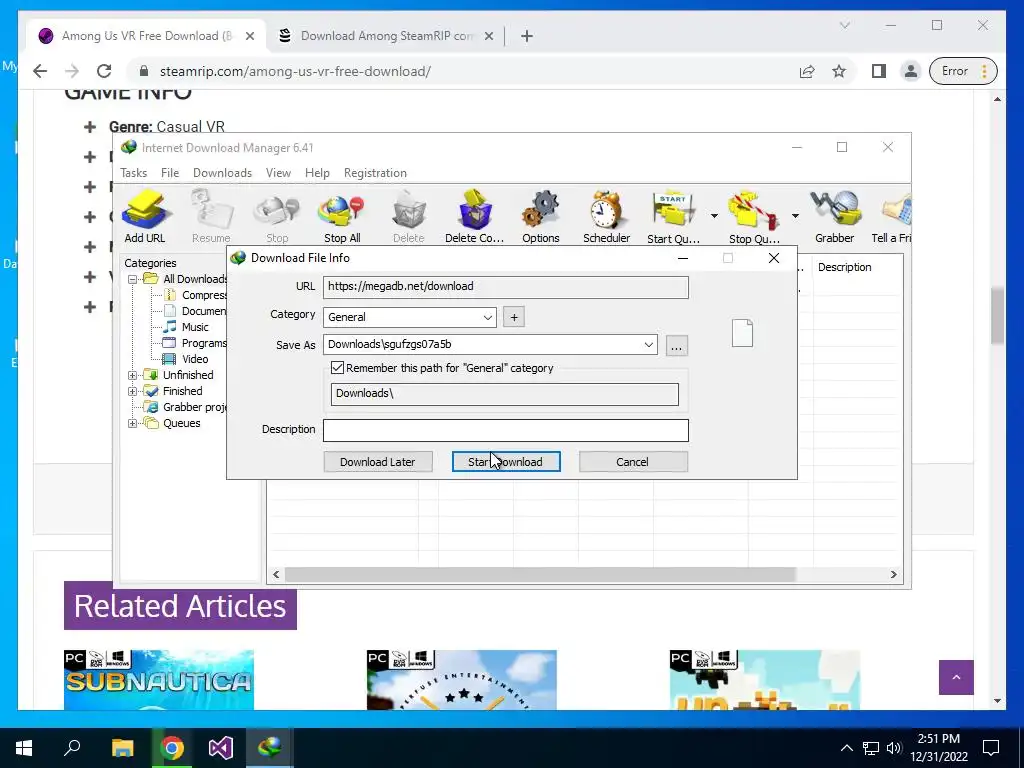Open the Help menu in IDM
Image resolution: width=1024 pixels, height=768 pixels.
[x=317, y=173]
